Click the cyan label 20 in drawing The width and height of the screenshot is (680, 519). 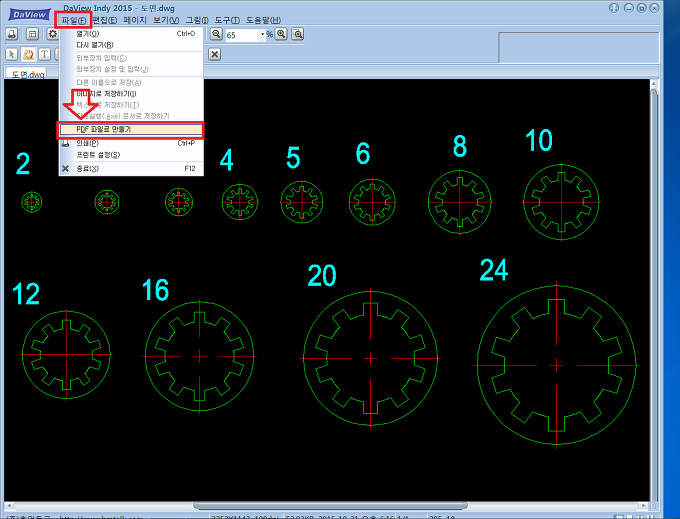322,275
